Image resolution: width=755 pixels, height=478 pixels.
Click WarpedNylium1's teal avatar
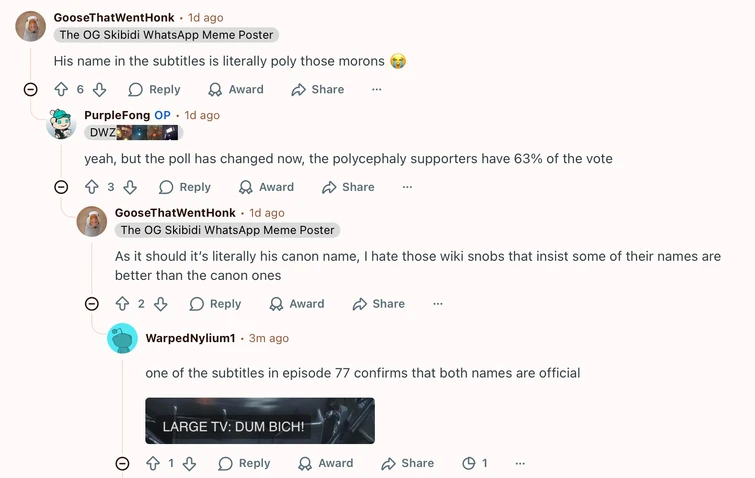pyautogui.click(x=122, y=339)
